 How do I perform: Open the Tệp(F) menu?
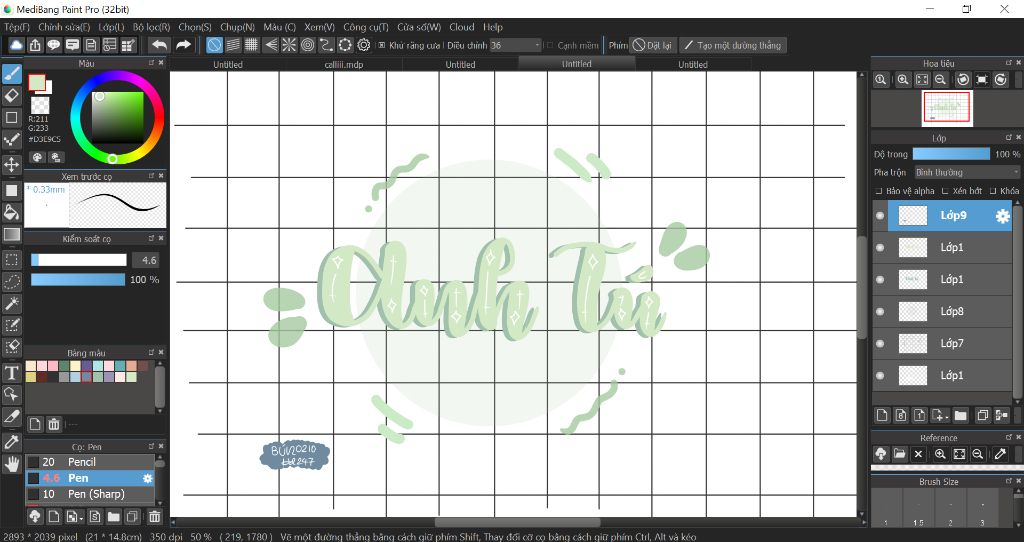pyautogui.click(x=17, y=27)
